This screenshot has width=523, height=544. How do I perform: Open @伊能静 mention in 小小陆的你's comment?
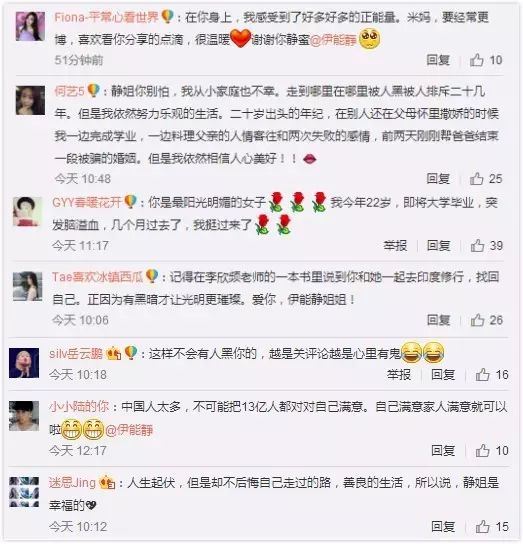click(129, 431)
